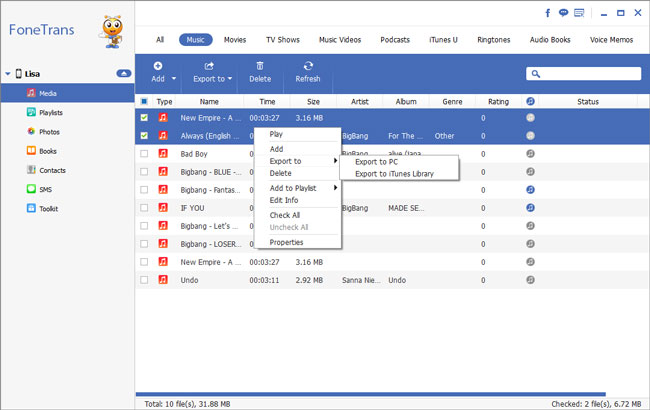Click the music type icon for IF YOU
This screenshot has height=410, width=650.
163,208
